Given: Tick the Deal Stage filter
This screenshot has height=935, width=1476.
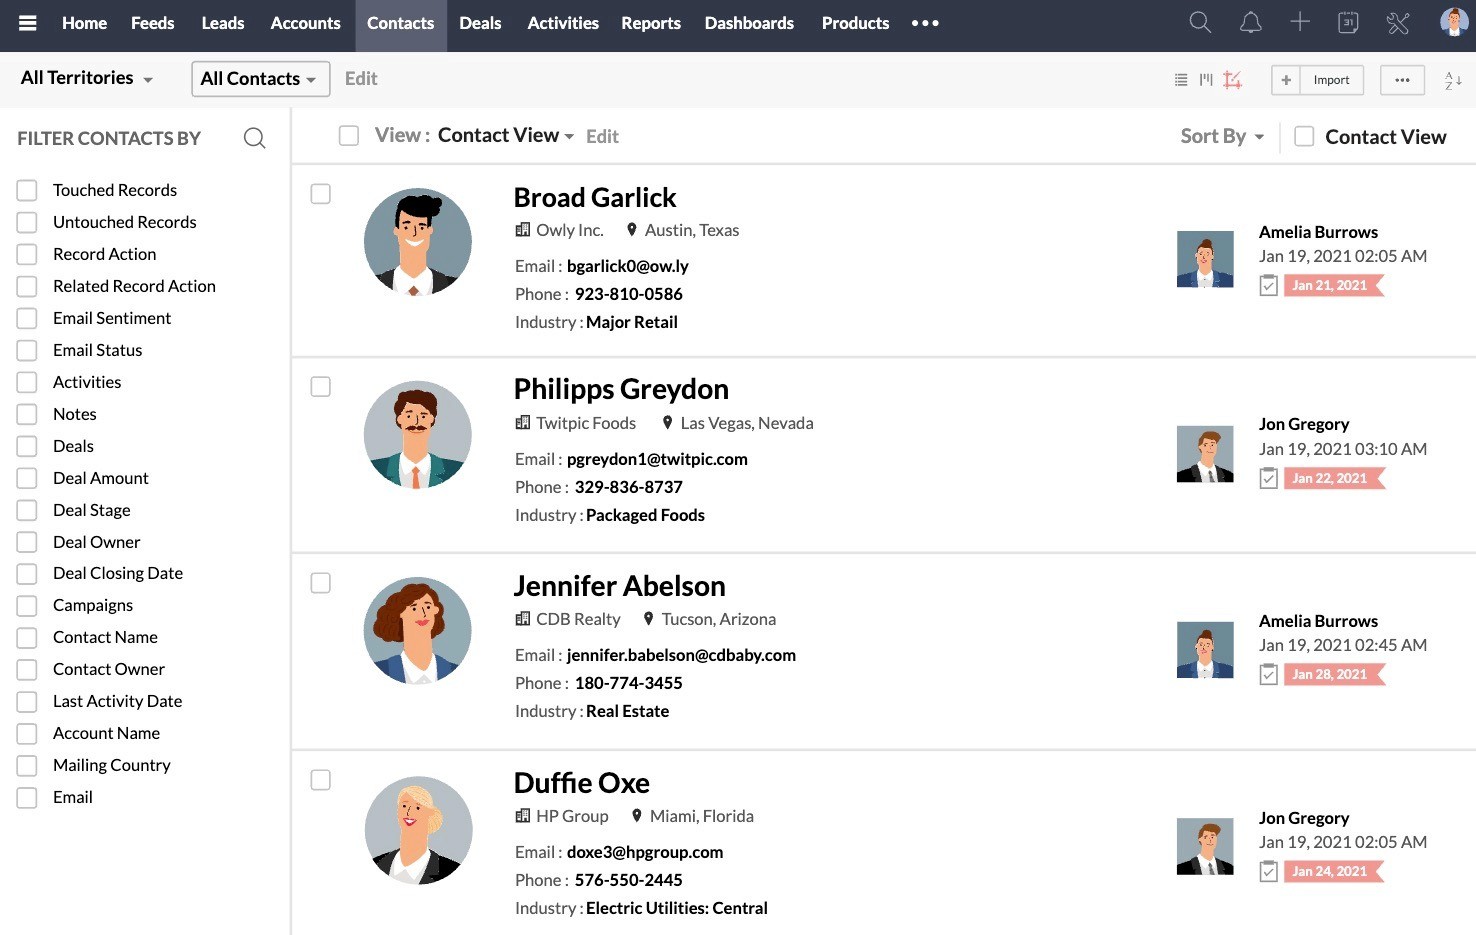Looking at the screenshot, I should (x=28, y=510).
